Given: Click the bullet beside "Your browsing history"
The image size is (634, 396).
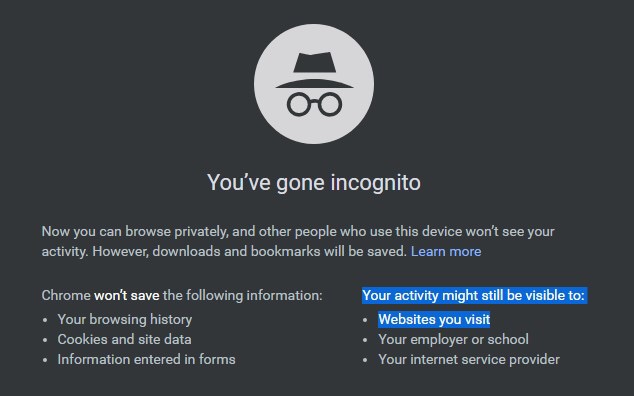Looking at the screenshot, I should [44, 320].
